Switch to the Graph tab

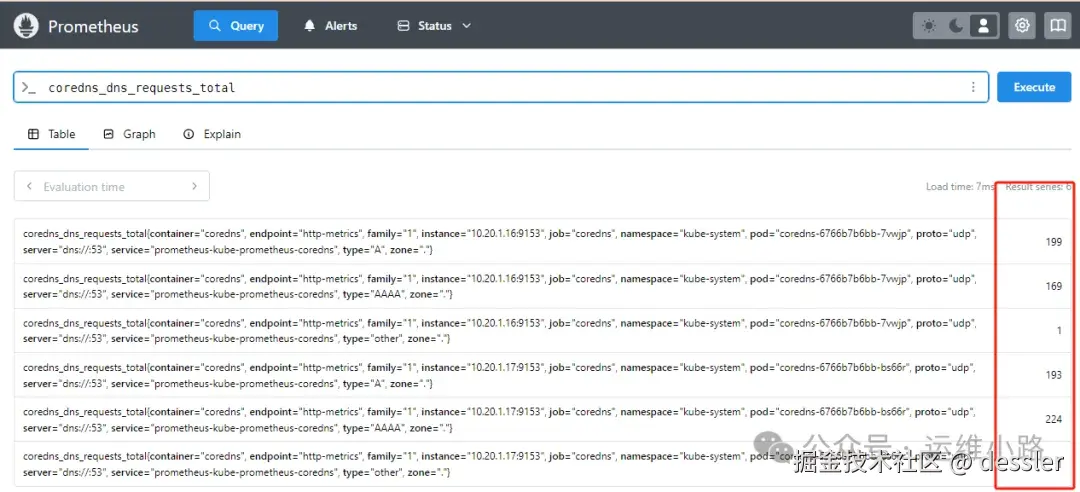tap(129, 134)
